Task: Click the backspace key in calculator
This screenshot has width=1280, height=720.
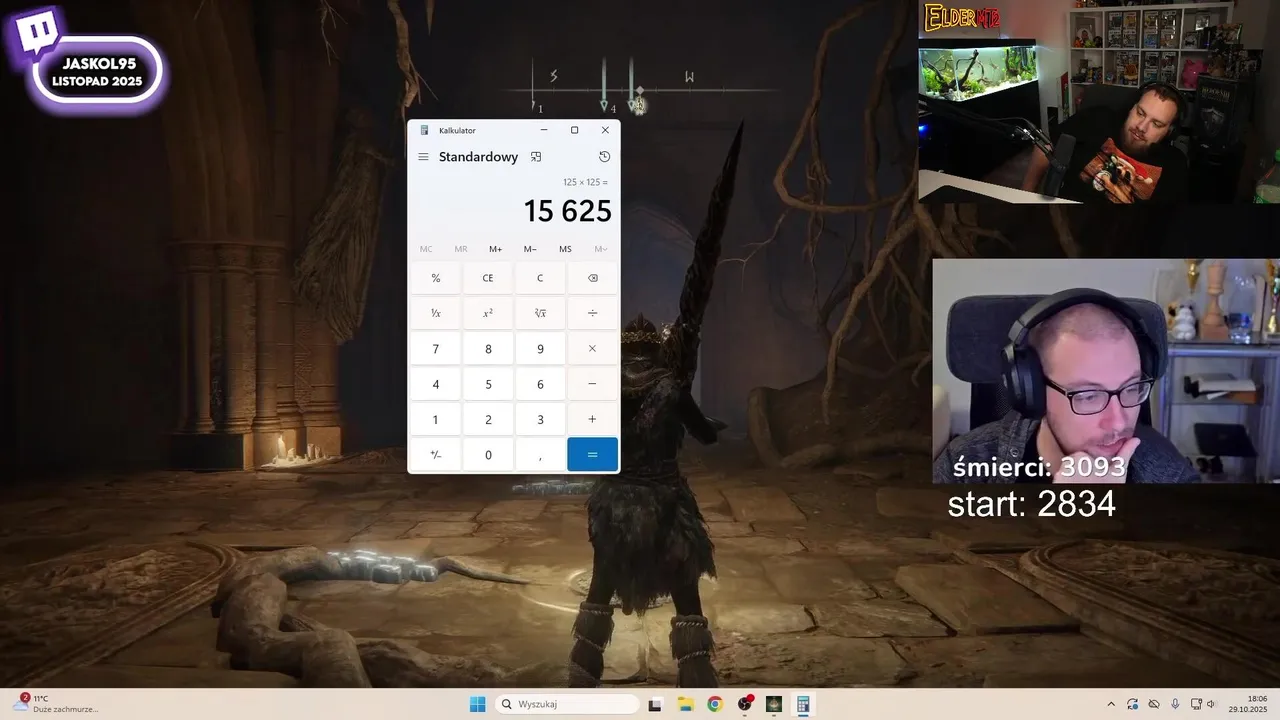Action: click(592, 278)
